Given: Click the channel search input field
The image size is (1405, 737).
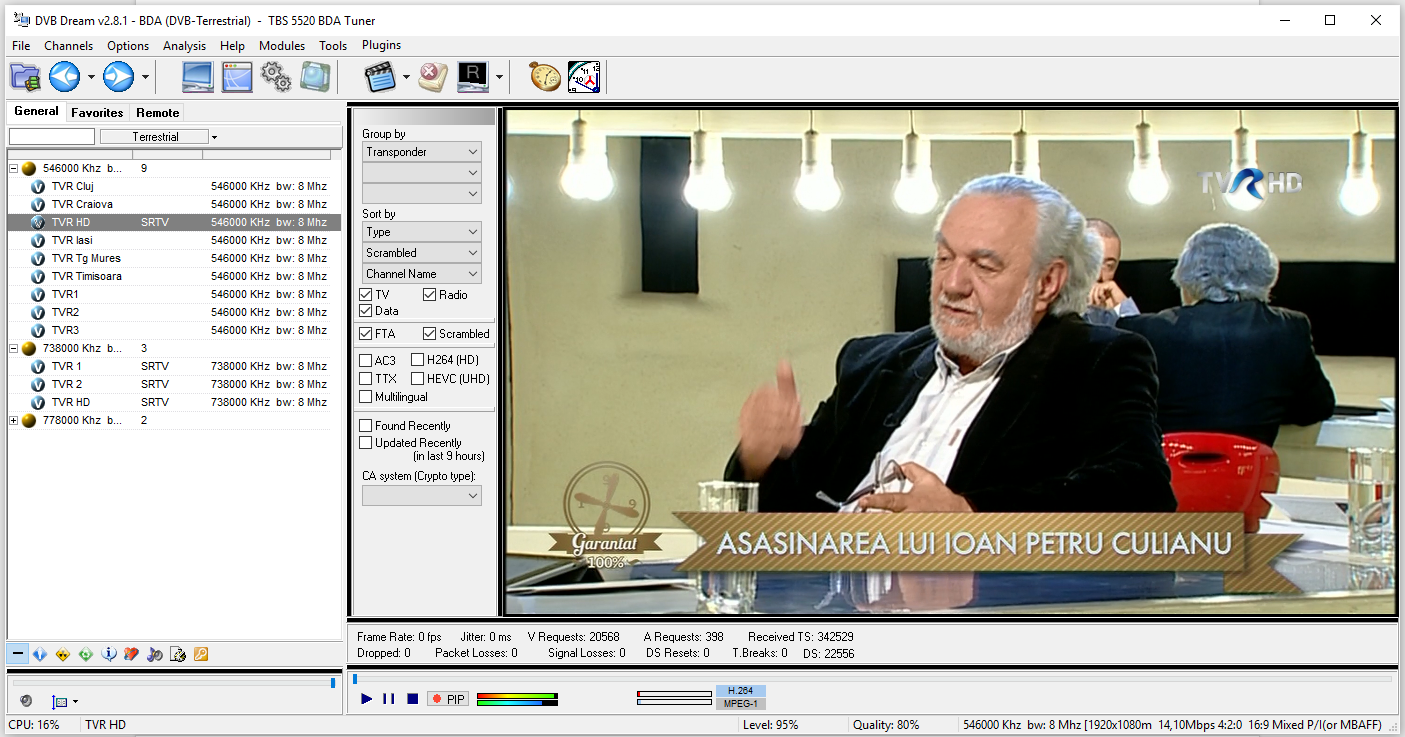Looking at the screenshot, I should click(x=52, y=137).
